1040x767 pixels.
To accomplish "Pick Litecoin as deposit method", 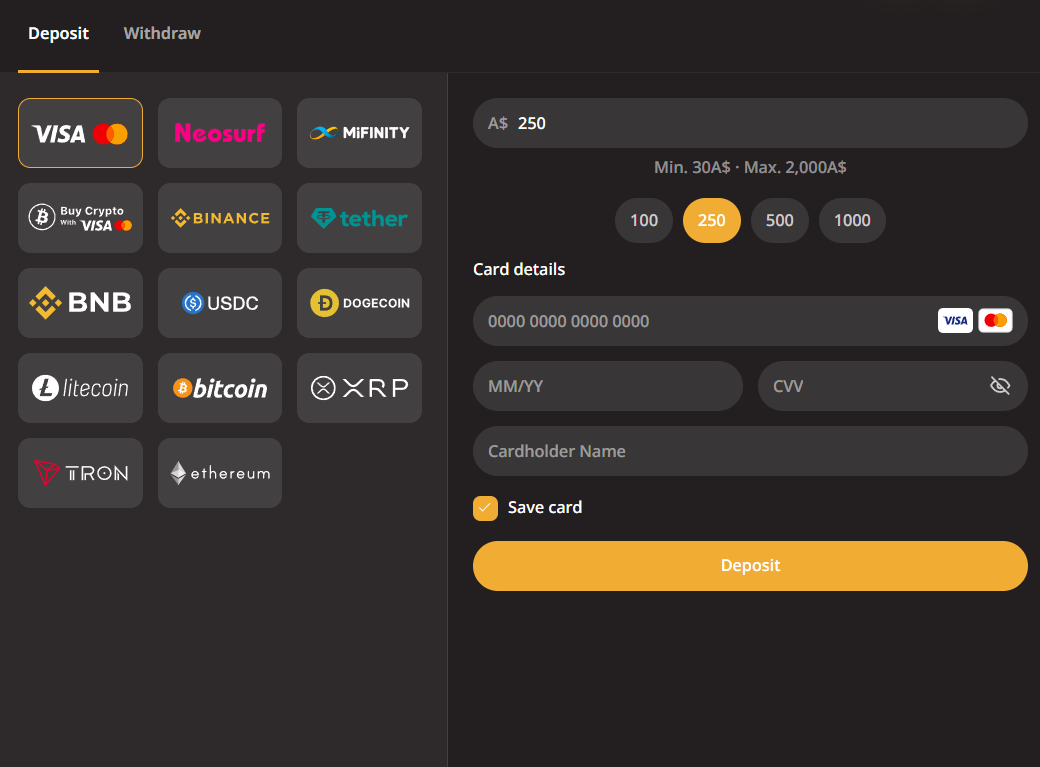I will 80,387.
